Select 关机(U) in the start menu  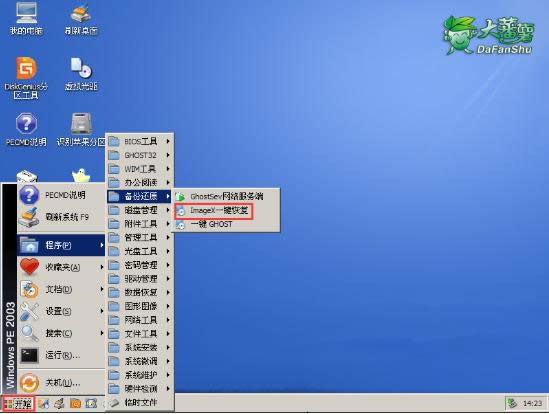pos(61,382)
